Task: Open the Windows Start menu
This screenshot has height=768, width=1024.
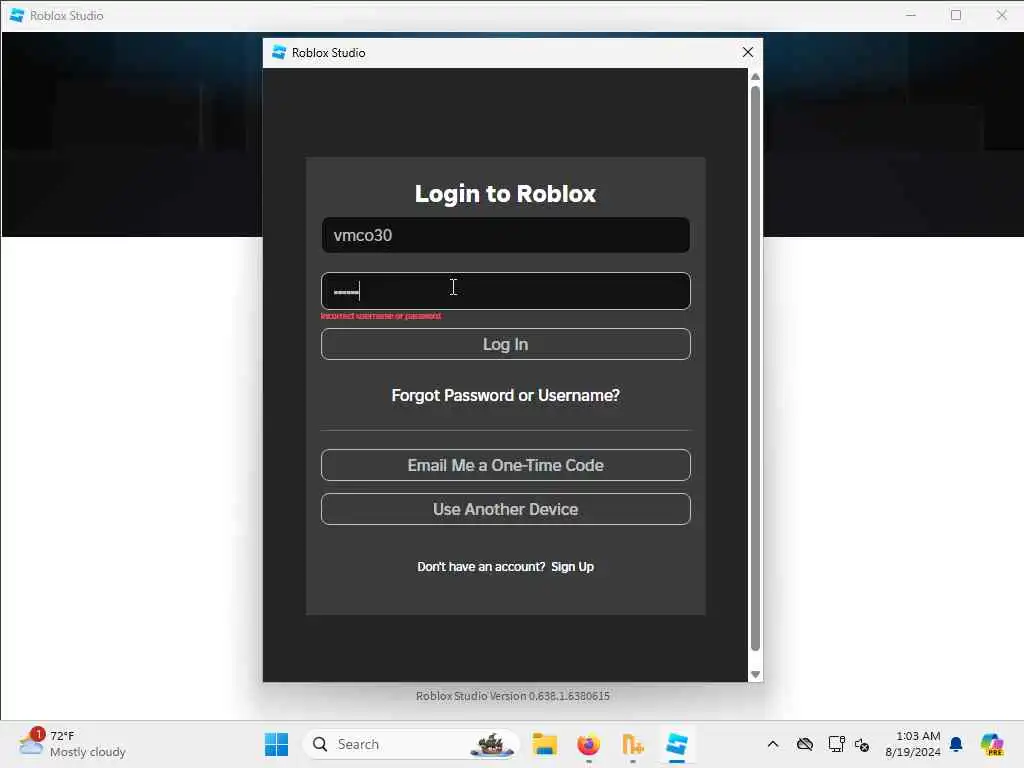Action: (276, 744)
